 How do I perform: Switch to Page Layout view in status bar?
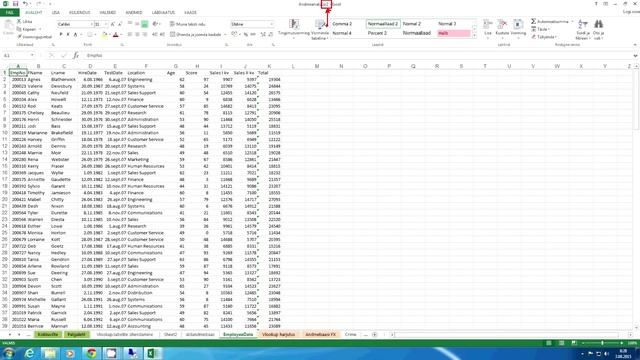562,343
